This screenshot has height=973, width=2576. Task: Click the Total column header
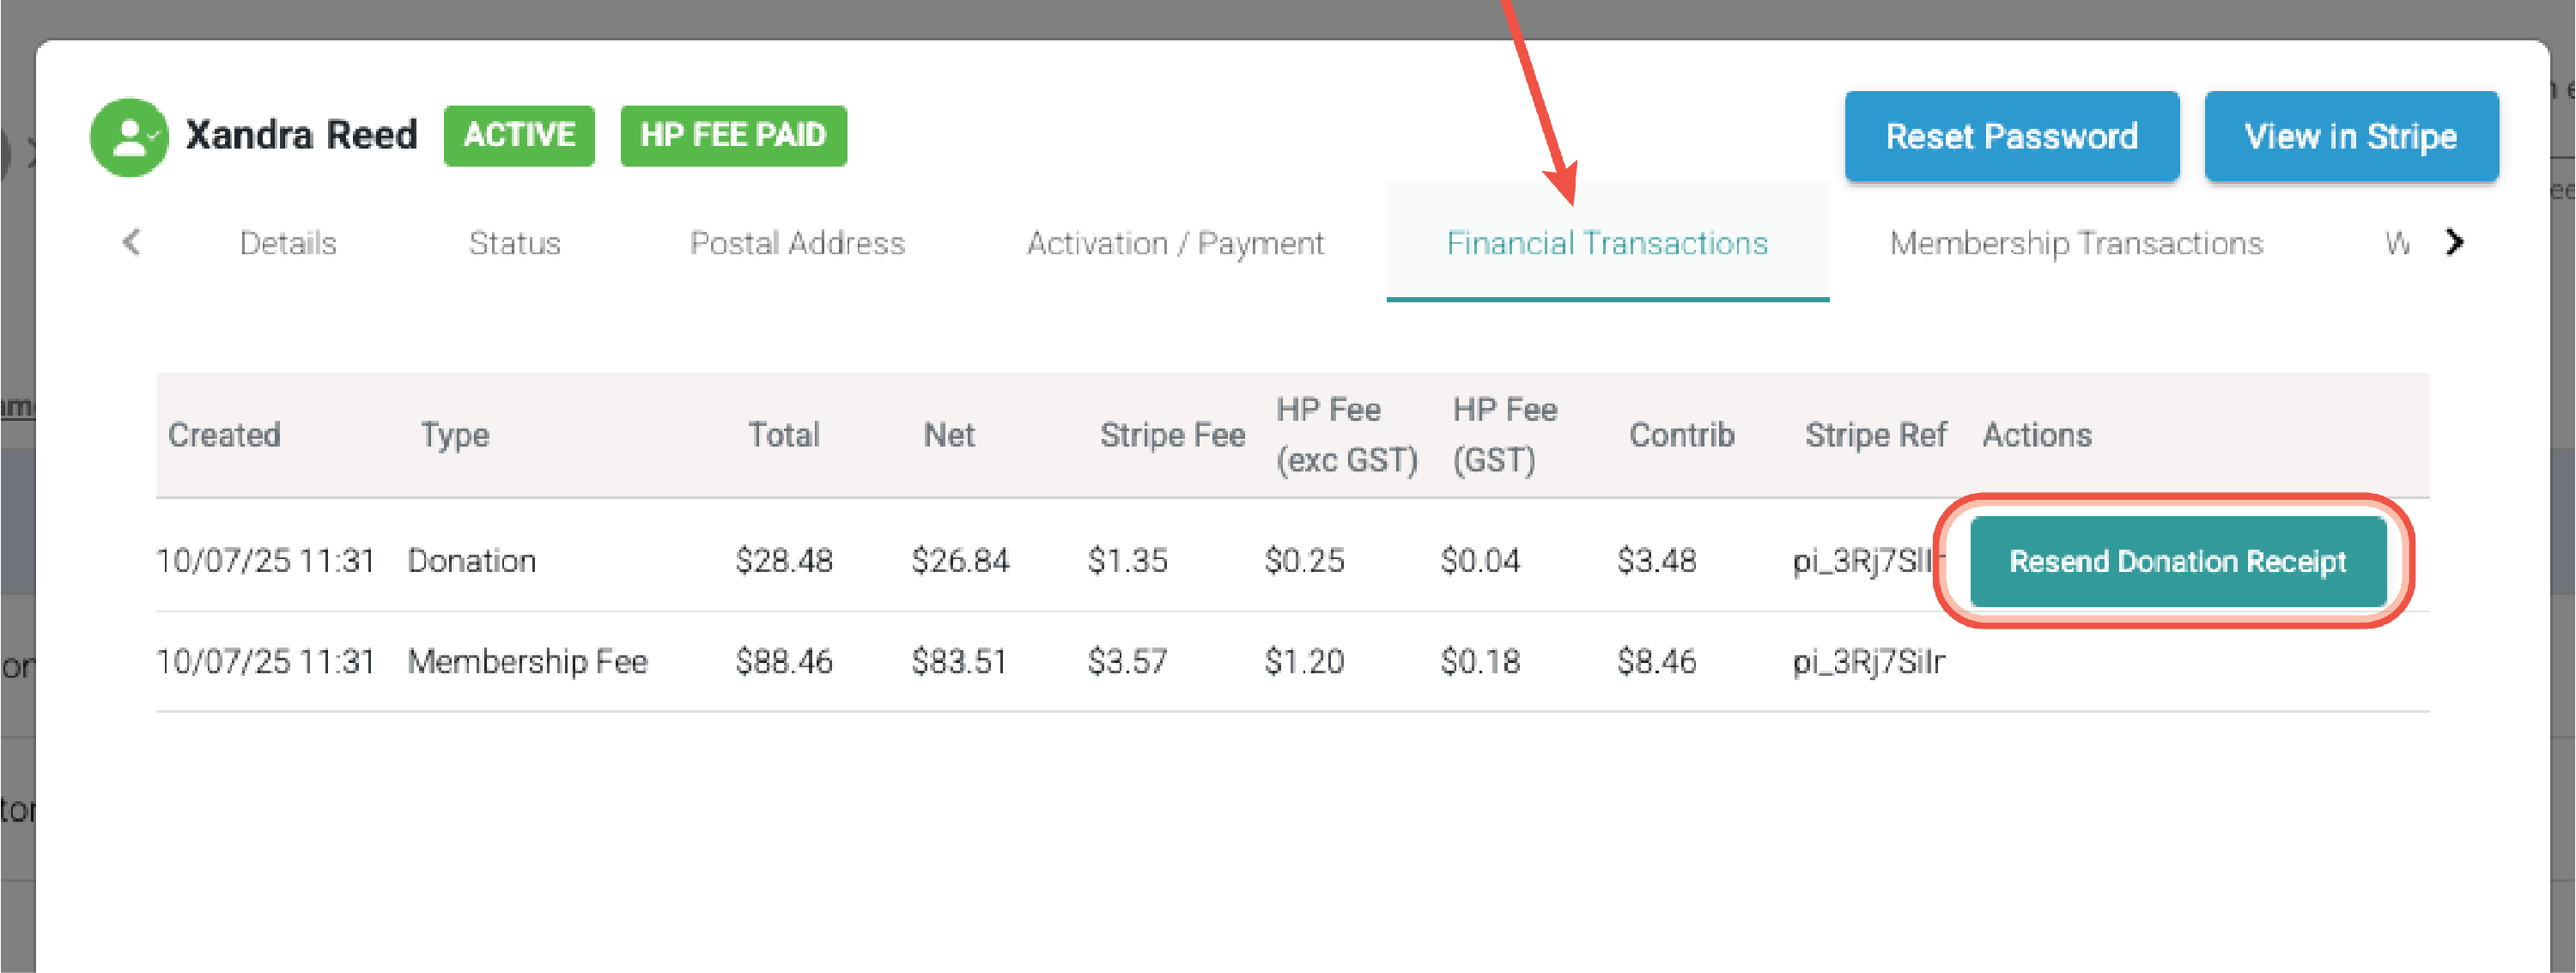coord(784,435)
